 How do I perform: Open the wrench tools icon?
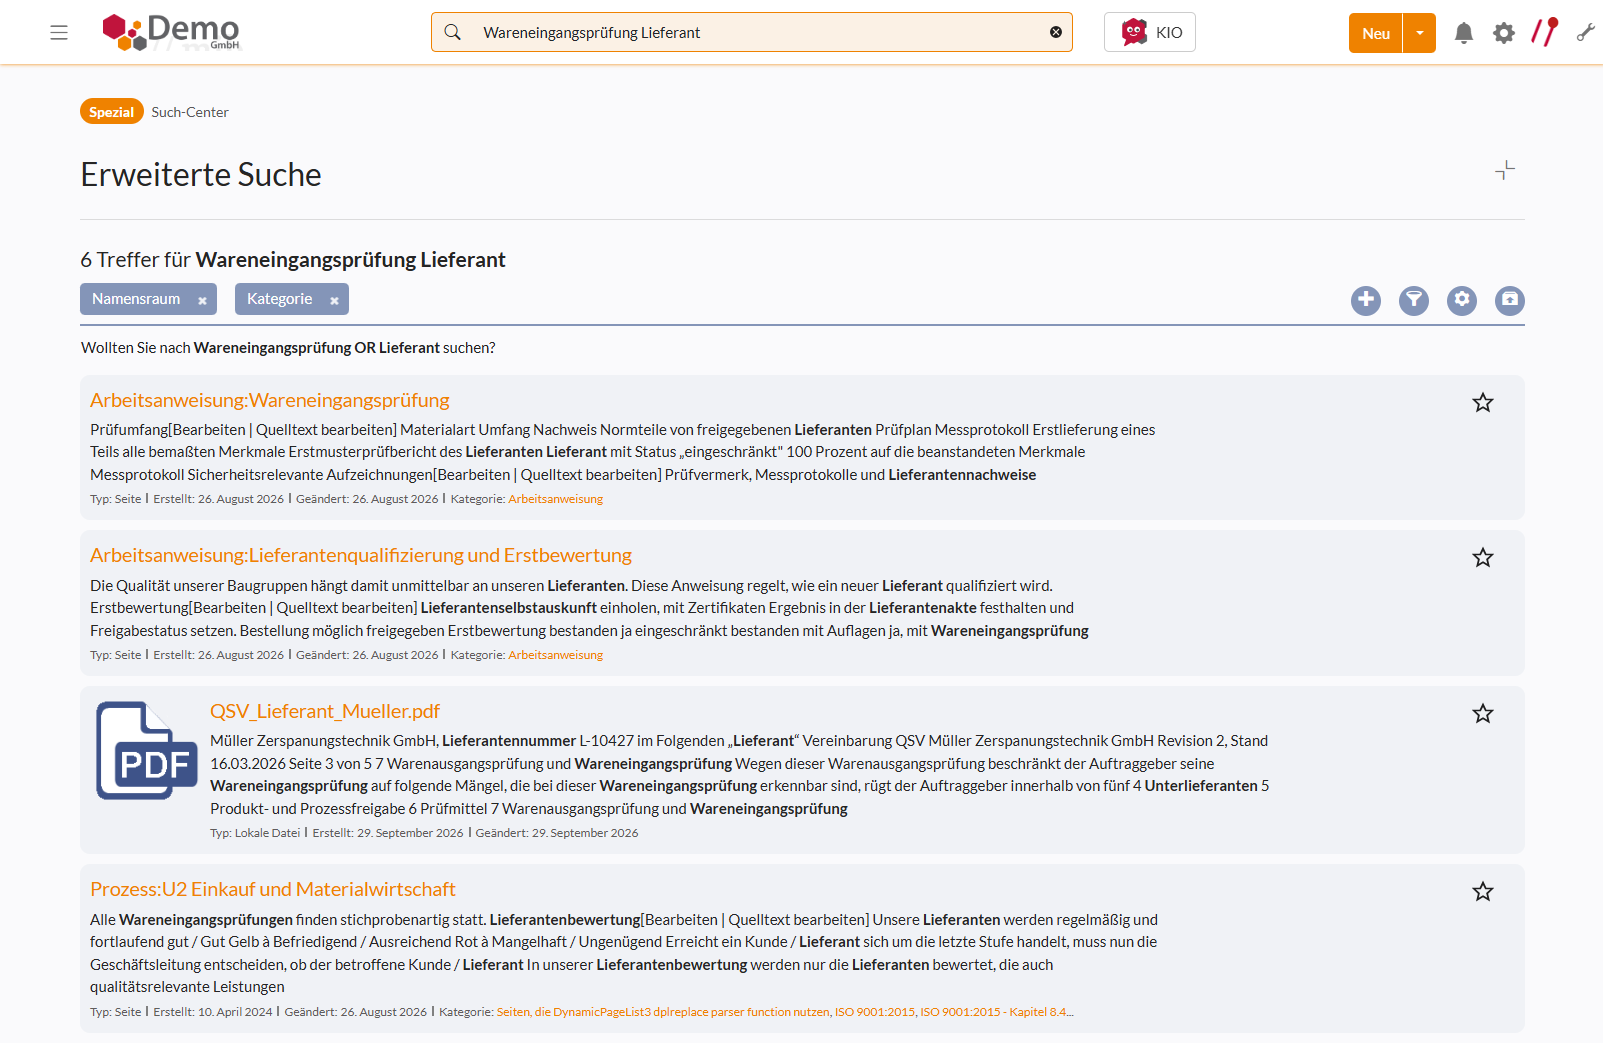pyautogui.click(x=1586, y=33)
